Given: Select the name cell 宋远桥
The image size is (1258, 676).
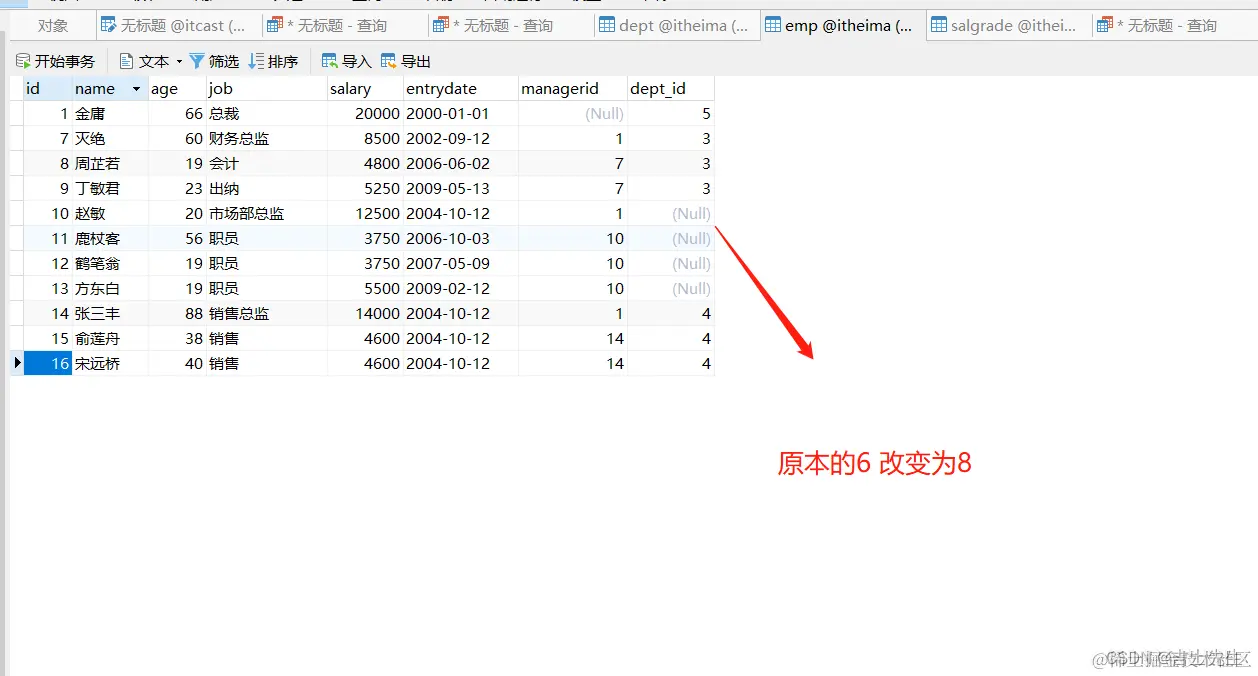Looking at the screenshot, I should click(110, 364).
